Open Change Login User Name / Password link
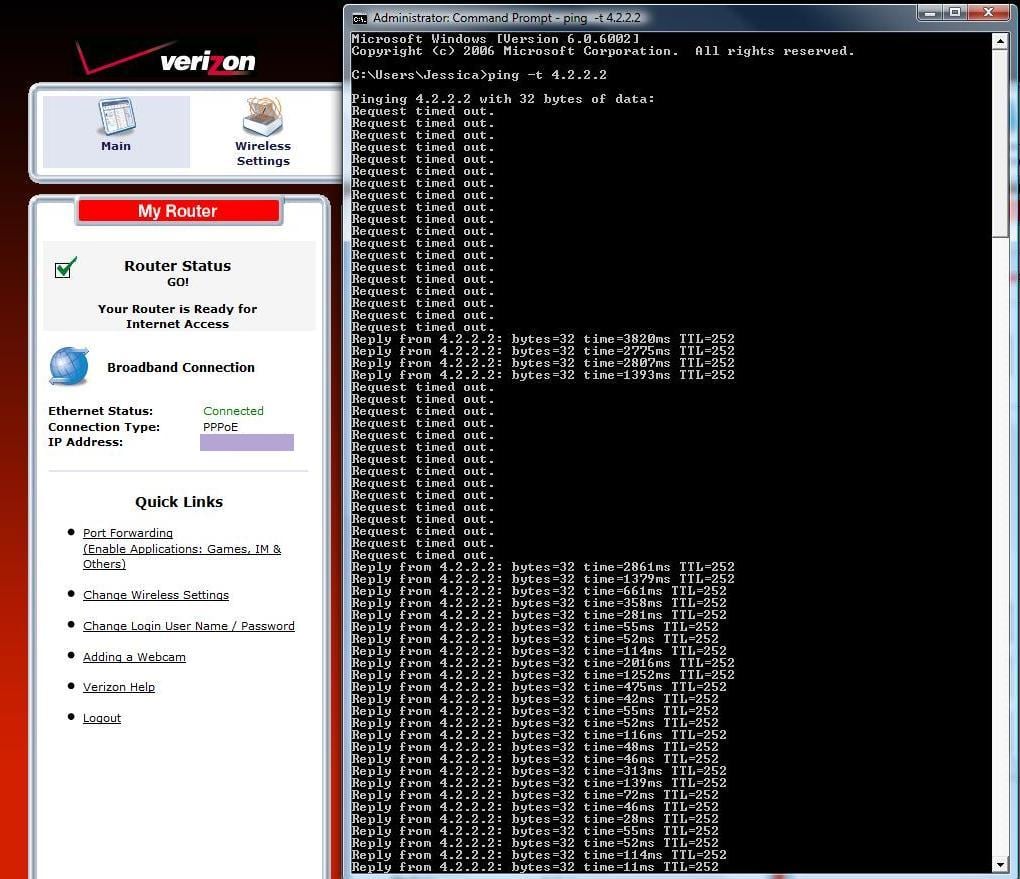Screen dimensions: 1020x879 coord(189,626)
